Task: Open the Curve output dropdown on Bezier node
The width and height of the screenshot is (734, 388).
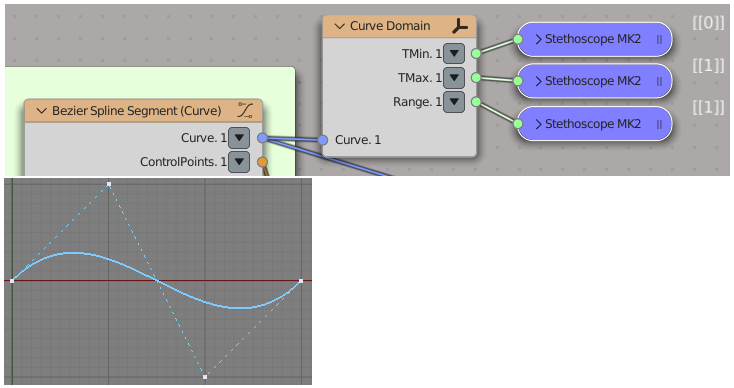Action: point(239,138)
